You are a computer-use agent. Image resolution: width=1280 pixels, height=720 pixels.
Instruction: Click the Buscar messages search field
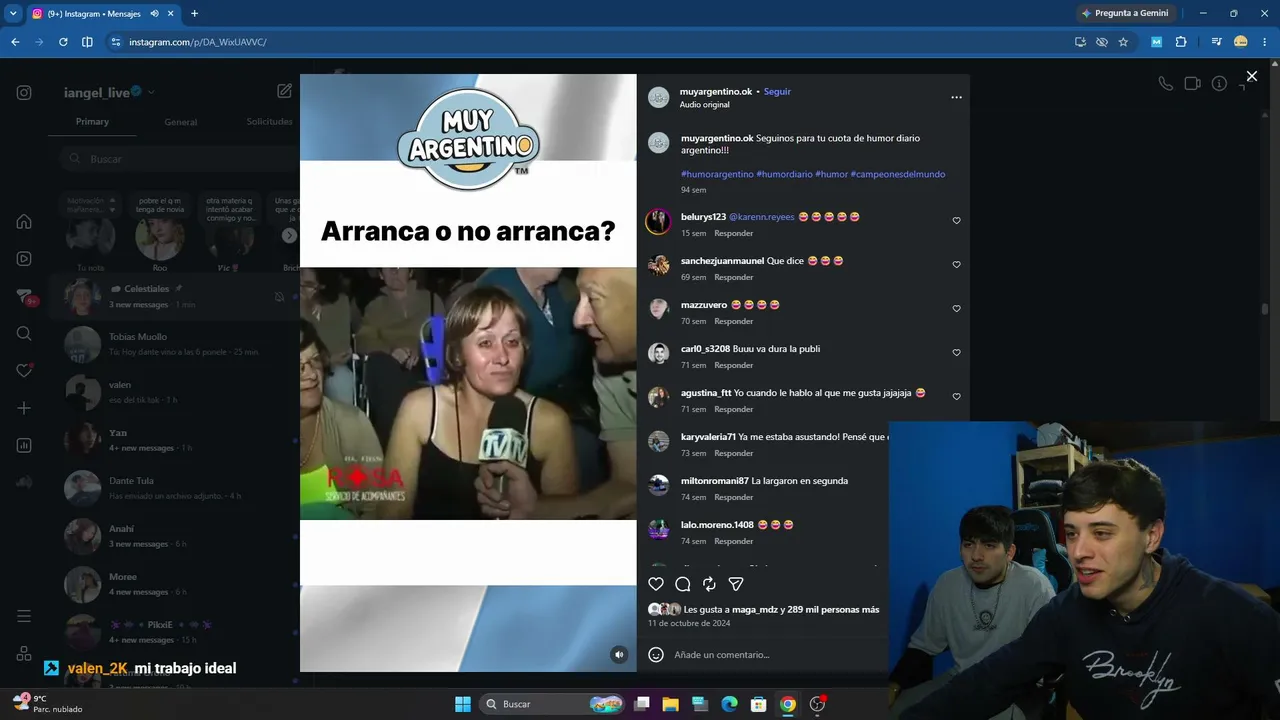176,159
